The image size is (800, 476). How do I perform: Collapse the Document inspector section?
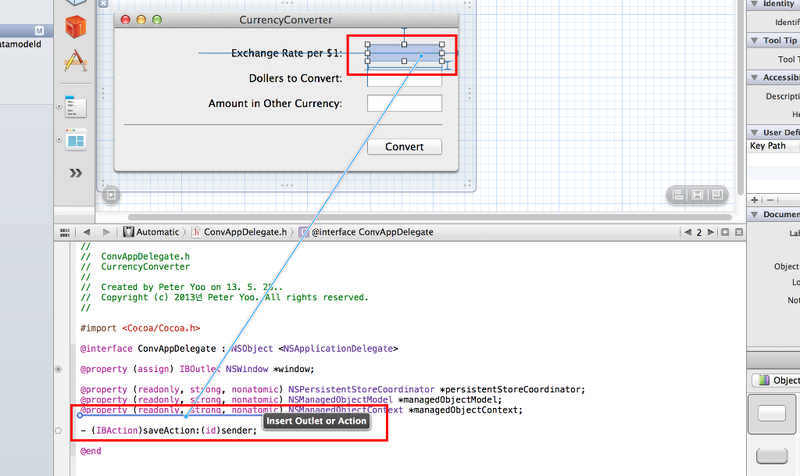(x=754, y=214)
